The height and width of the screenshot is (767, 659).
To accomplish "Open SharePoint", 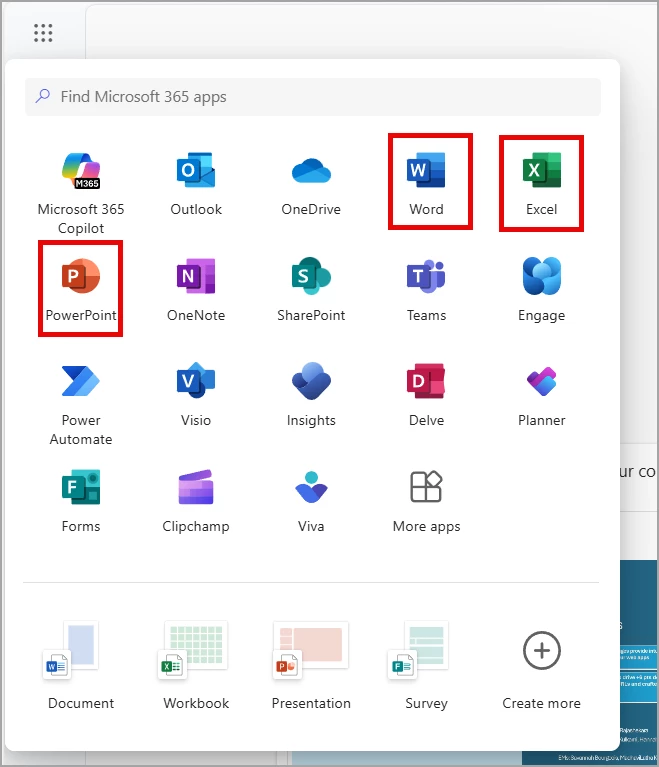I will pyautogui.click(x=311, y=290).
